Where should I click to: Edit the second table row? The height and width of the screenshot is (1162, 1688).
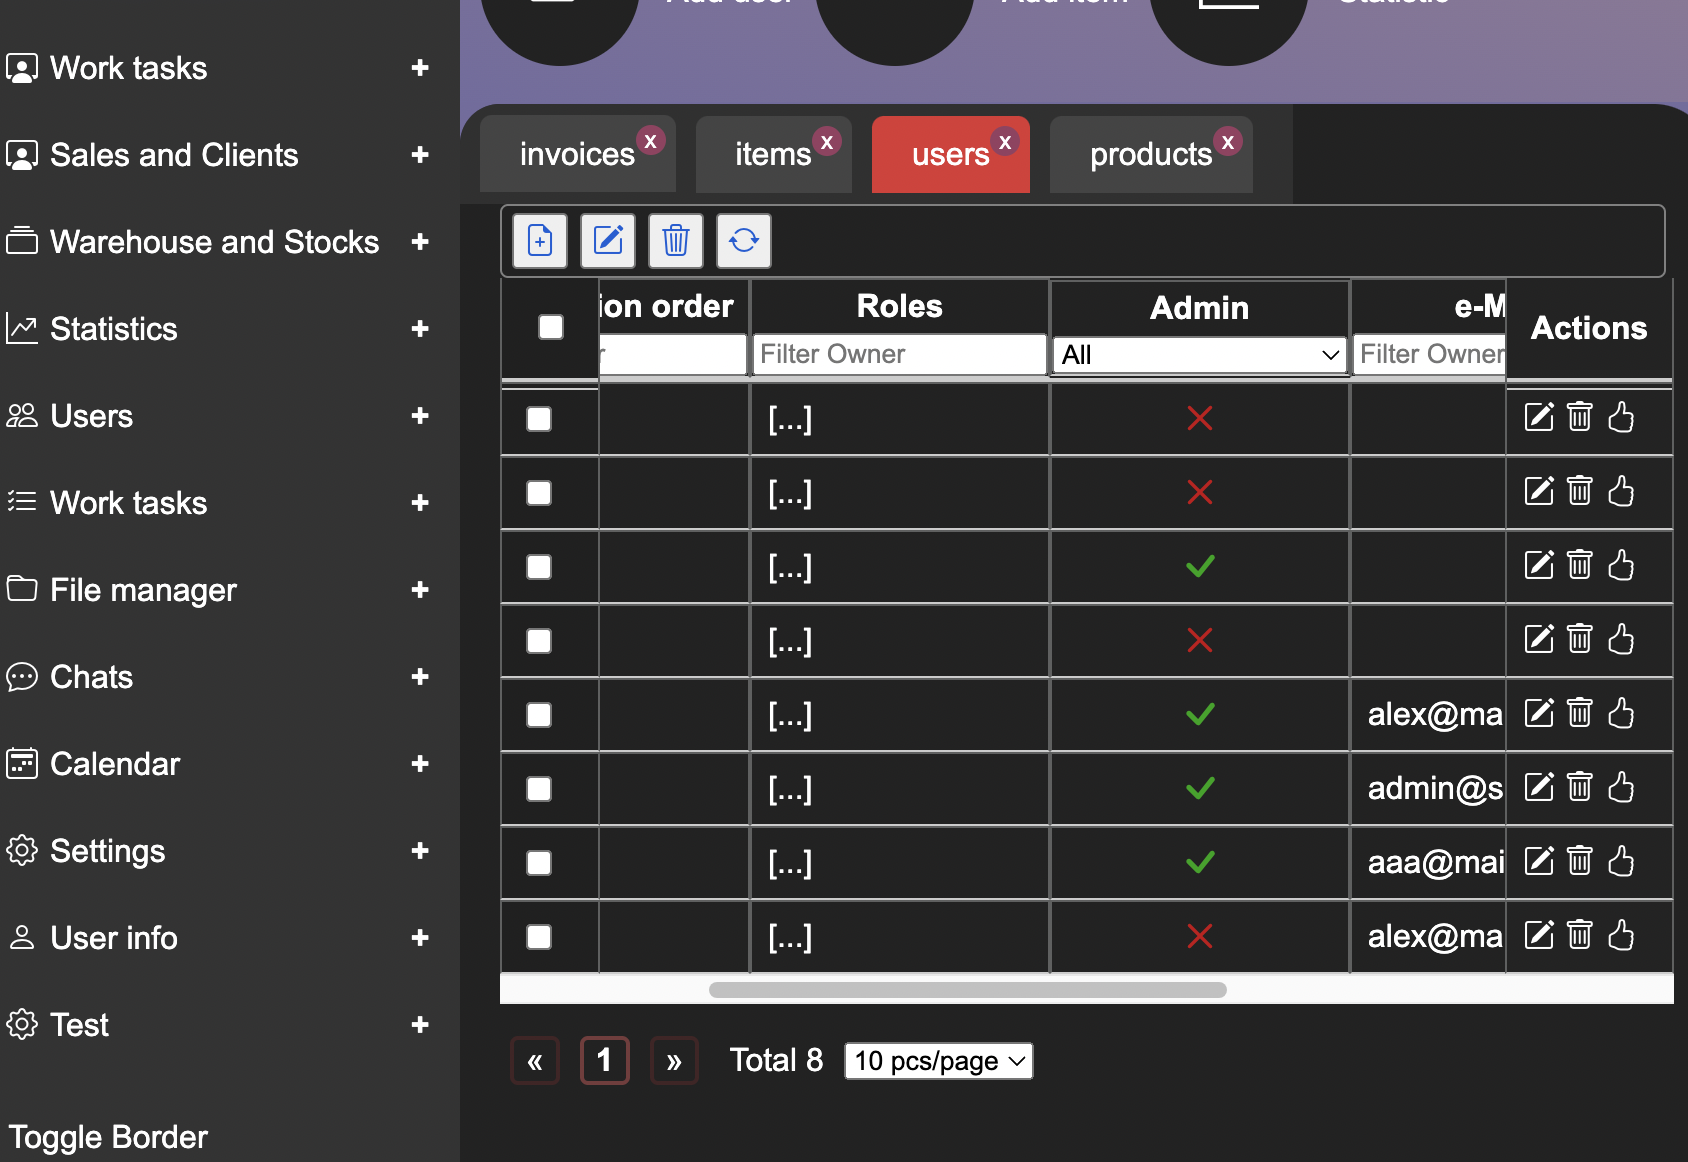point(1539,491)
